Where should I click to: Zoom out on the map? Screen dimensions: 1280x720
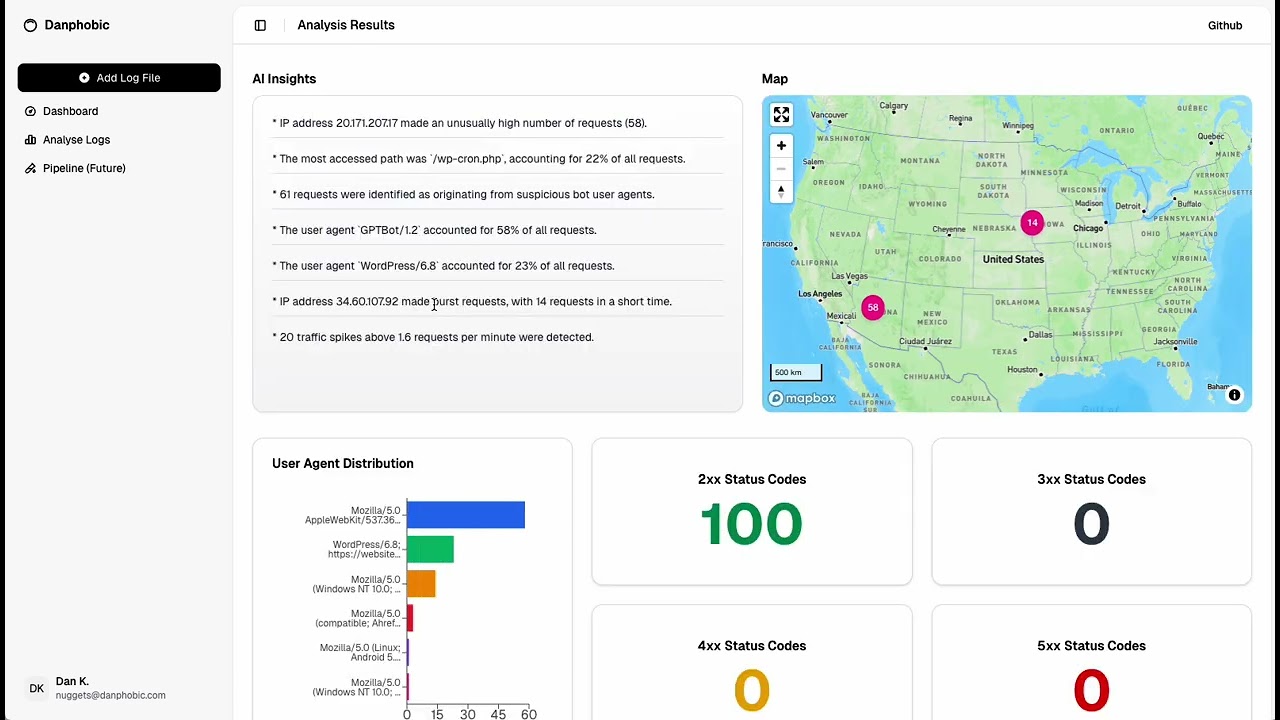pos(781,168)
